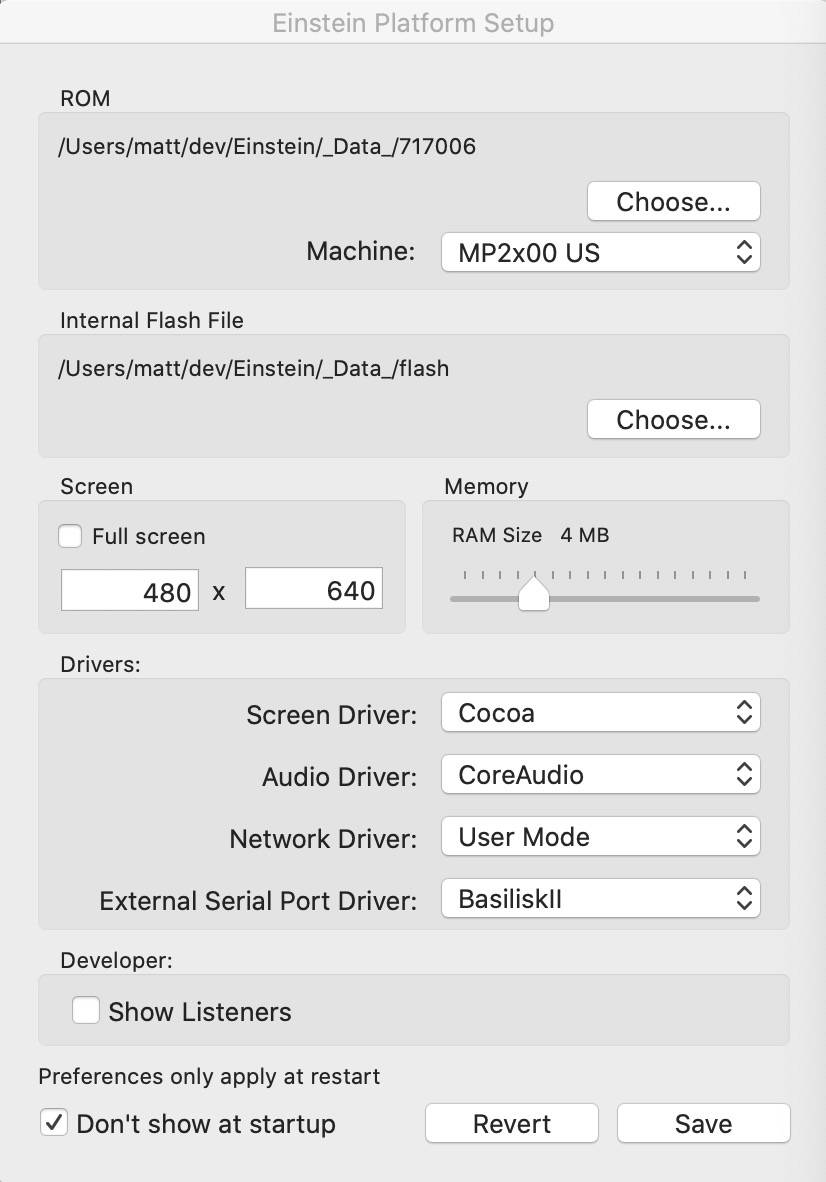Click the Einstein Platform Setup title bar
The width and height of the screenshot is (826, 1182).
tap(413, 22)
